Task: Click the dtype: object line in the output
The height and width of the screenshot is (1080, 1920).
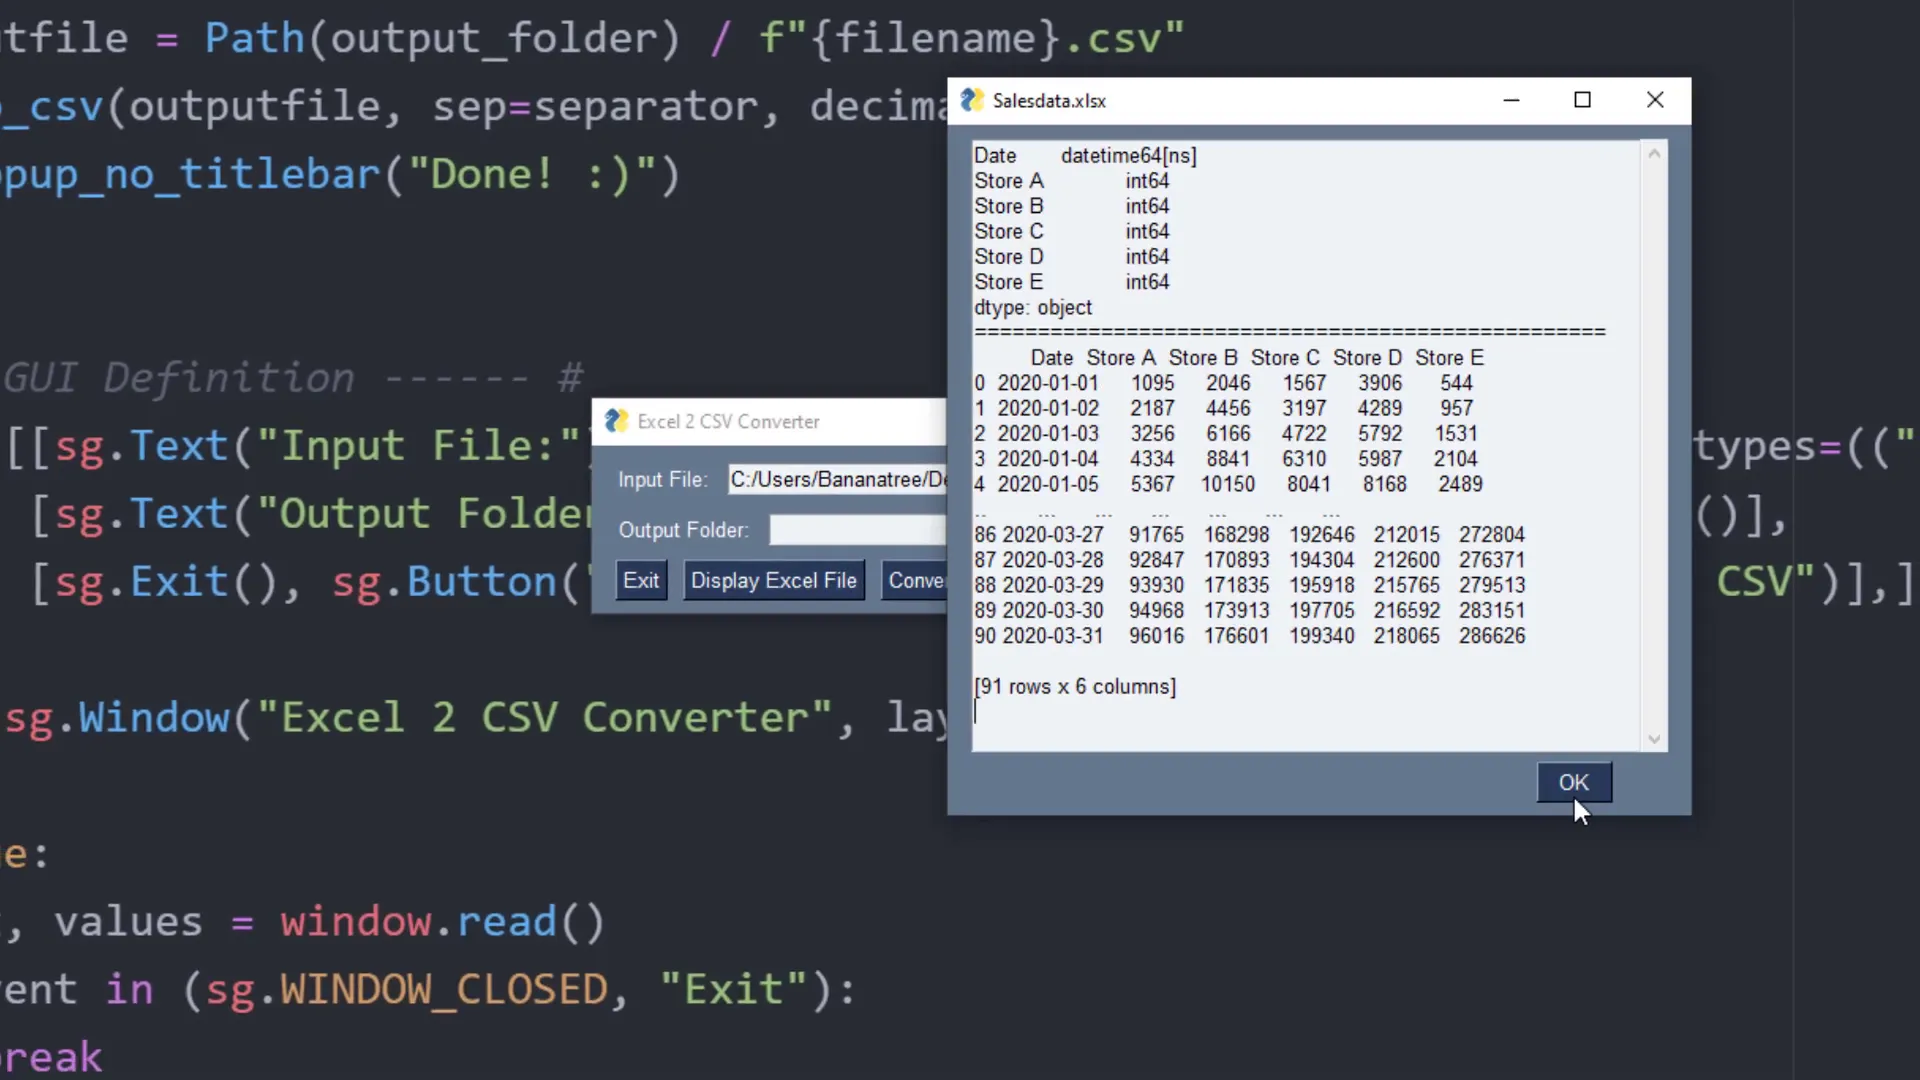Action: [1033, 308]
